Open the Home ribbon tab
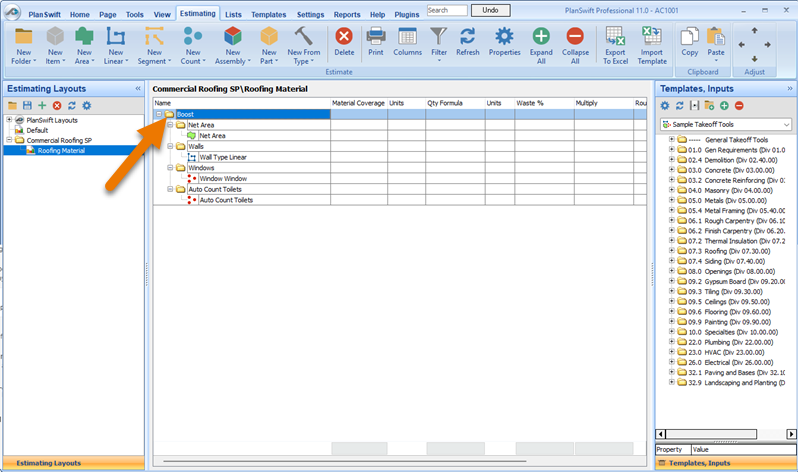The width and height of the screenshot is (799, 472). pyautogui.click(x=79, y=15)
